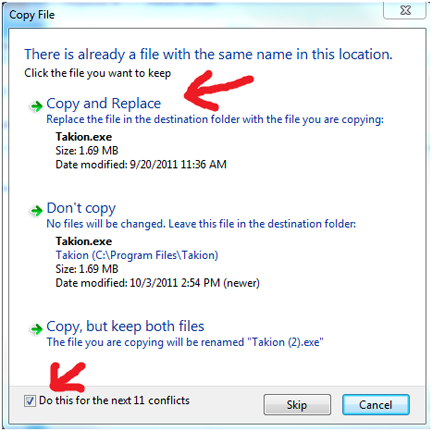The height and width of the screenshot is (431, 432).
Task: Click the green arrow beside Don't copy
Action: click(36, 211)
